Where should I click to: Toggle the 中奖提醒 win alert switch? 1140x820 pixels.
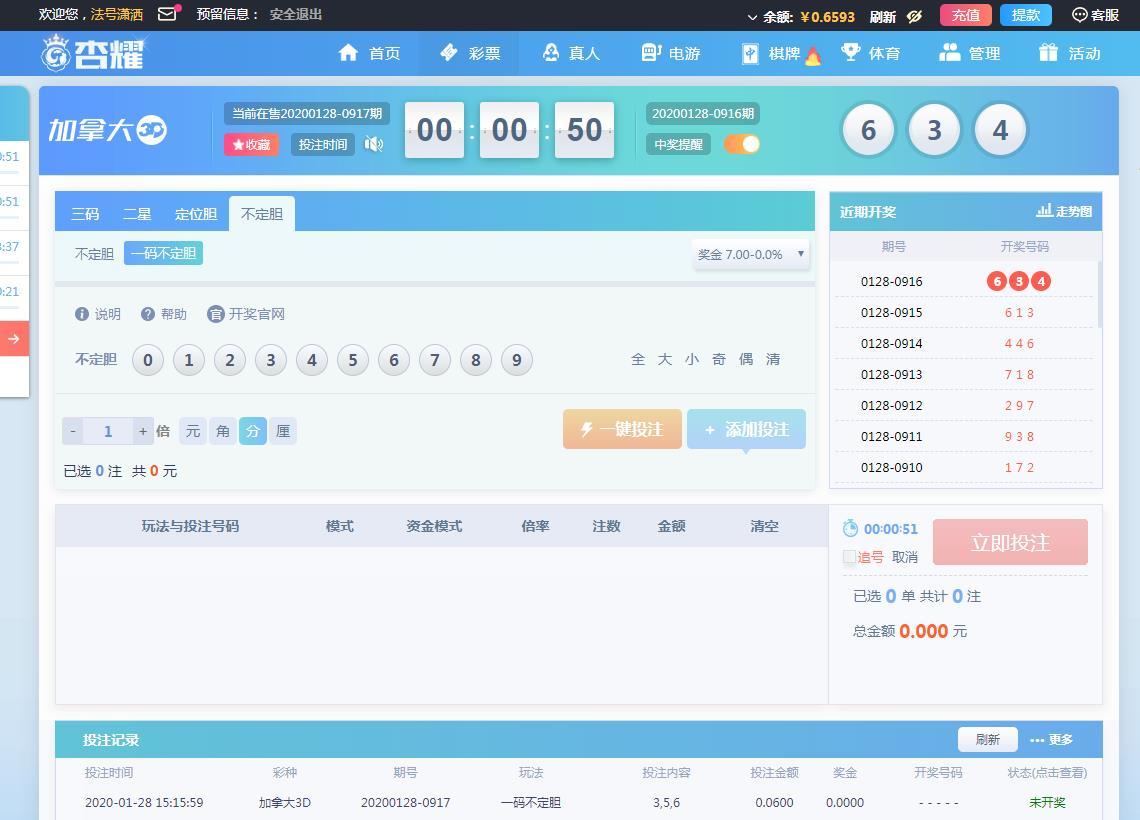[x=742, y=144]
